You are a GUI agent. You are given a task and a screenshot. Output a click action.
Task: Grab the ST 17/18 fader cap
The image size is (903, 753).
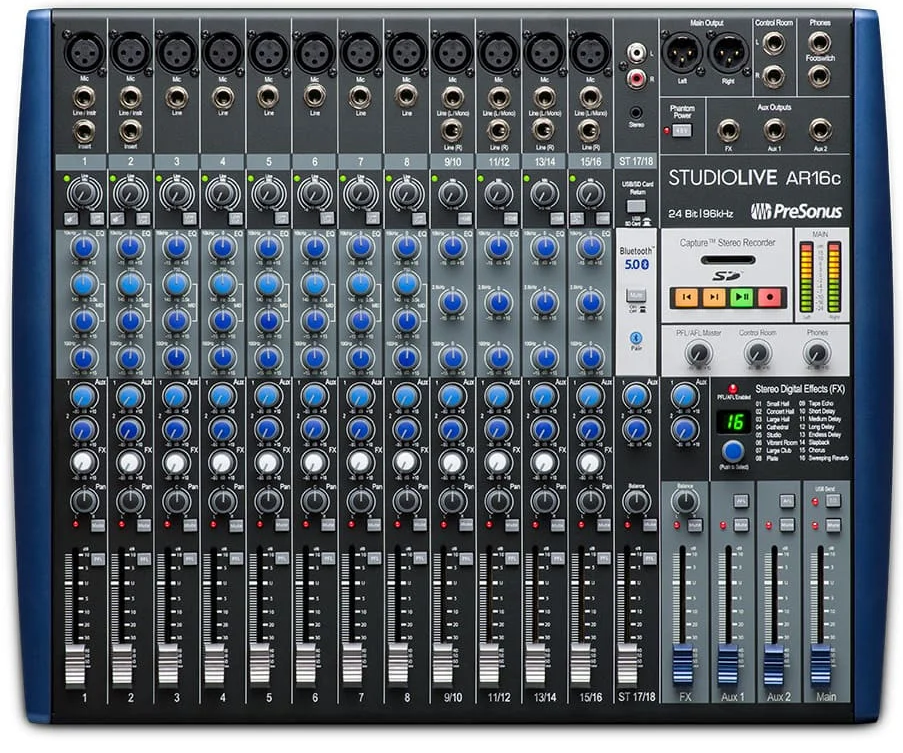627,665
